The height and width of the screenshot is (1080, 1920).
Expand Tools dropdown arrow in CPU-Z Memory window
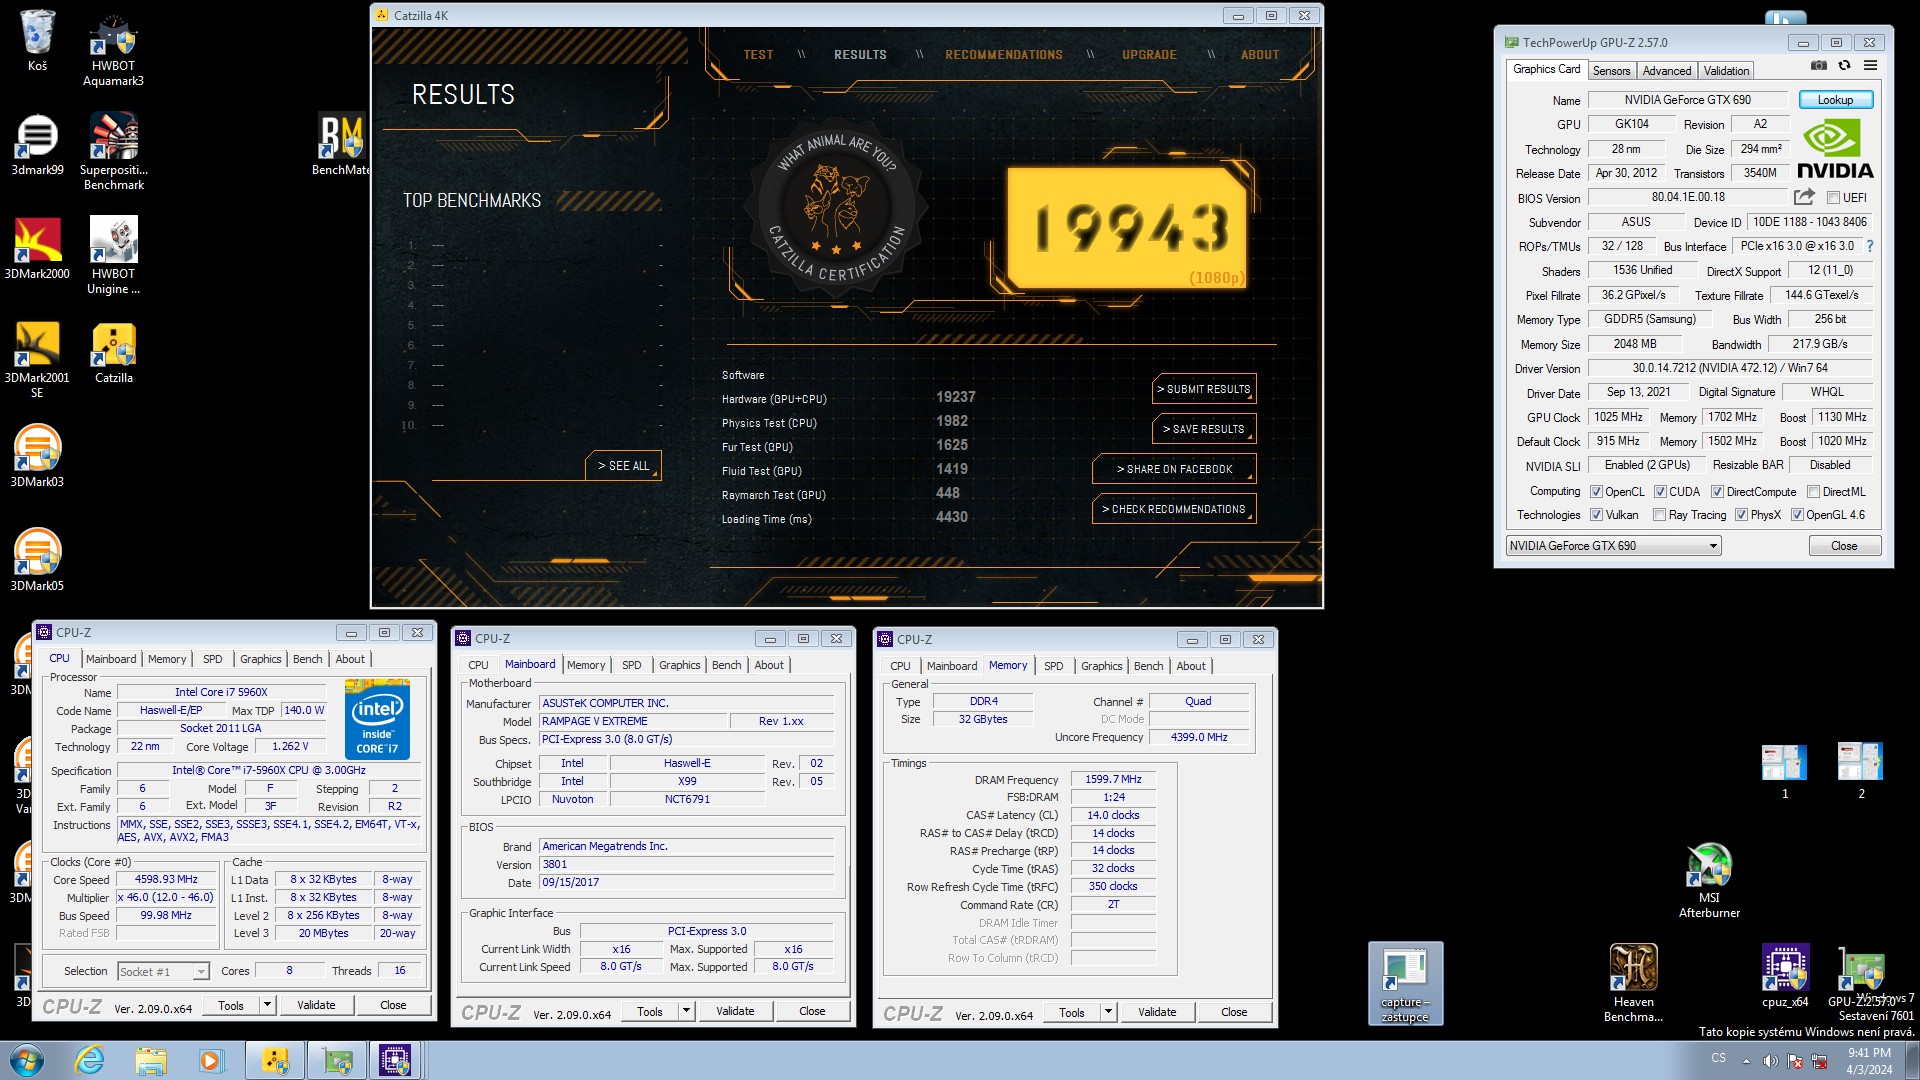[1108, 1012]
